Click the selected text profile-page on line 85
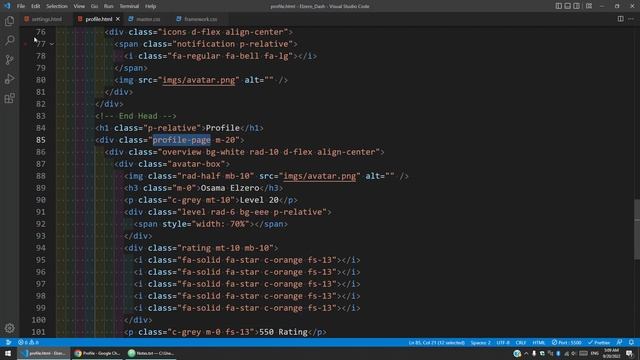Screen dimensions: 640x360 pyautogui.click(x=182, y=140)
